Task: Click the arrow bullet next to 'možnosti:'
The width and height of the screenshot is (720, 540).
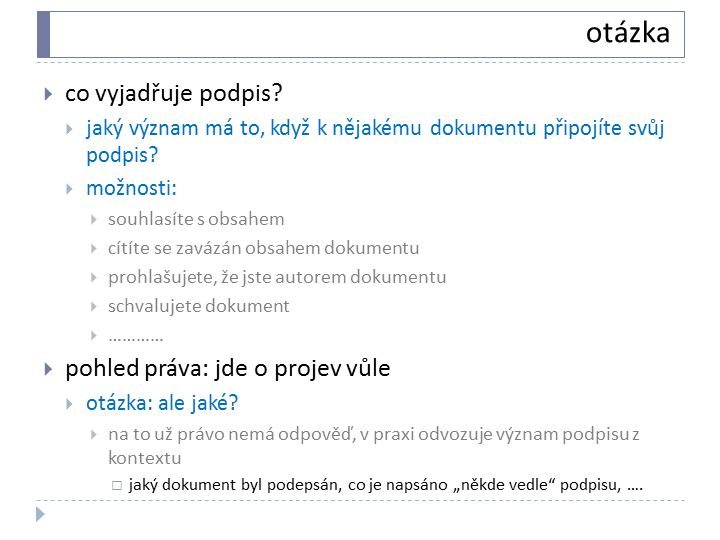Action: click(69, 189)
